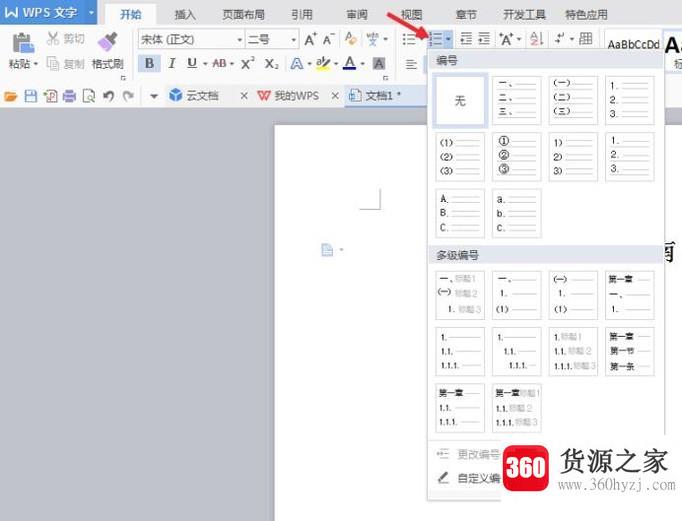Toggle strikethrough AB formatting
The width and height of the screenshot is (682, 521).
(219, 63)
